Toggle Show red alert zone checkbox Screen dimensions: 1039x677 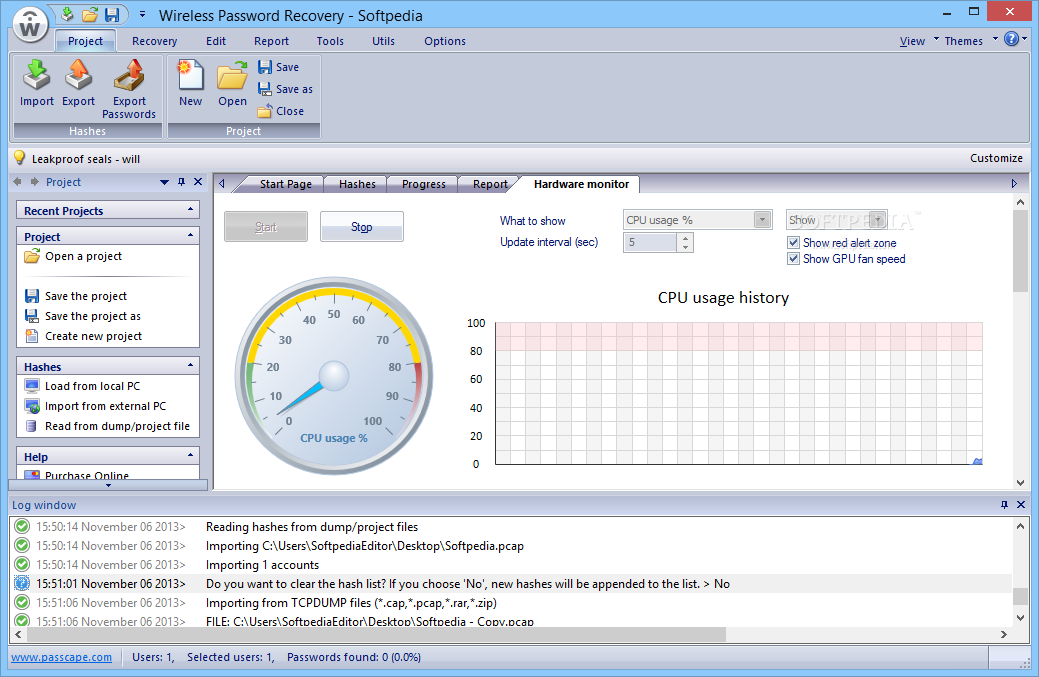coord(793,242)
